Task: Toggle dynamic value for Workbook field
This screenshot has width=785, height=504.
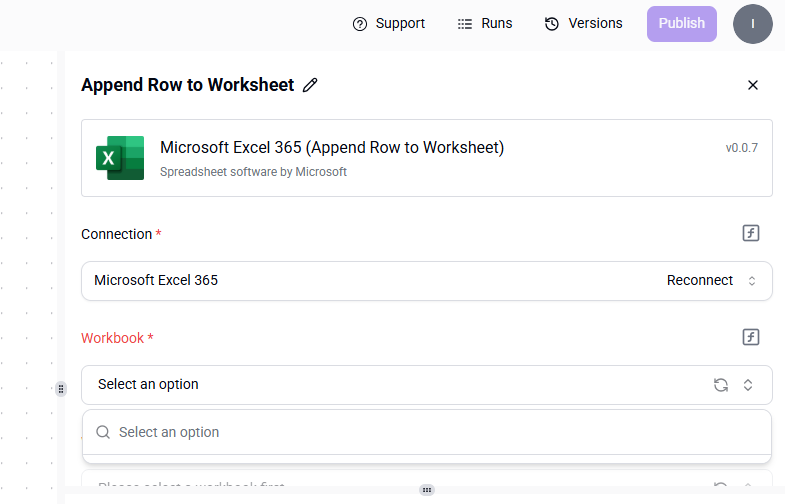Action: 750,337
